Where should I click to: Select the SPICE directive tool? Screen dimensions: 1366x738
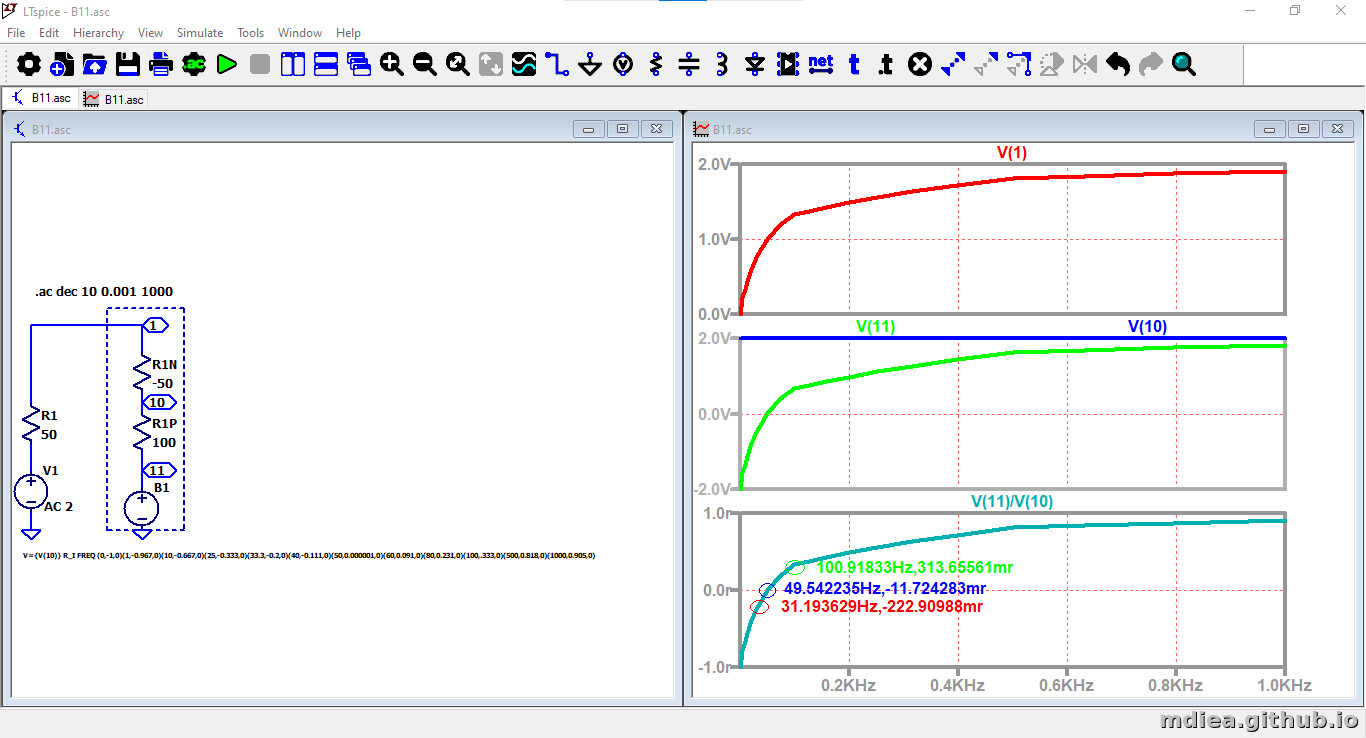pos(887,65)
